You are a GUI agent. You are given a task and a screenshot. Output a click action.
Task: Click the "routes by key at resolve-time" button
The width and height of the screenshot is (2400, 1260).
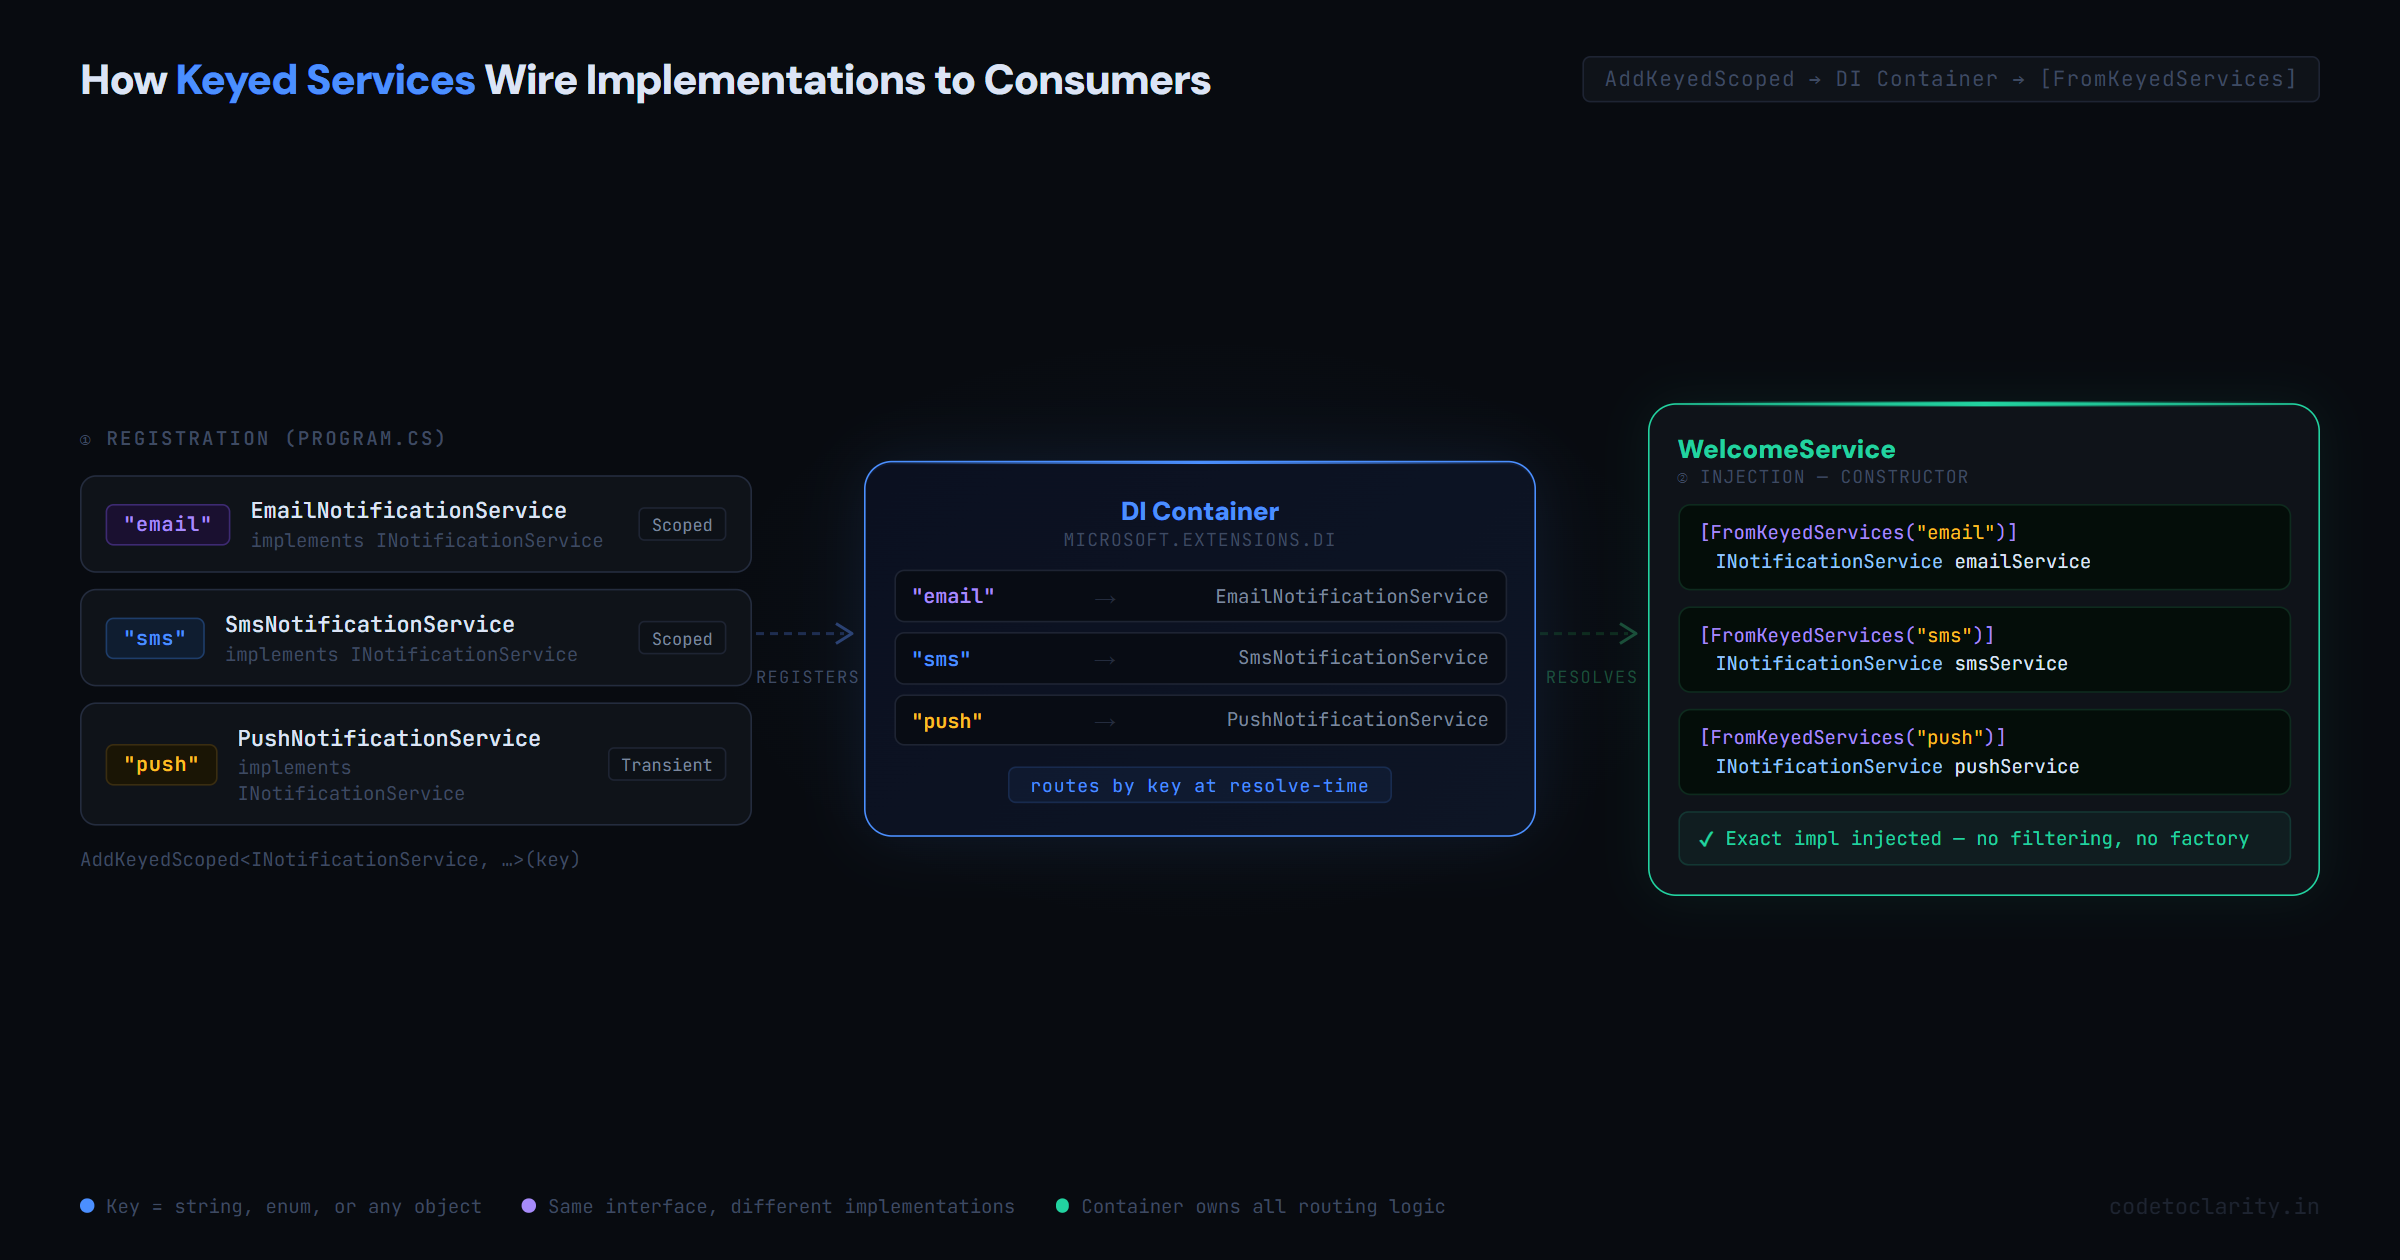pyautogui.click(x=1199, y=785)
